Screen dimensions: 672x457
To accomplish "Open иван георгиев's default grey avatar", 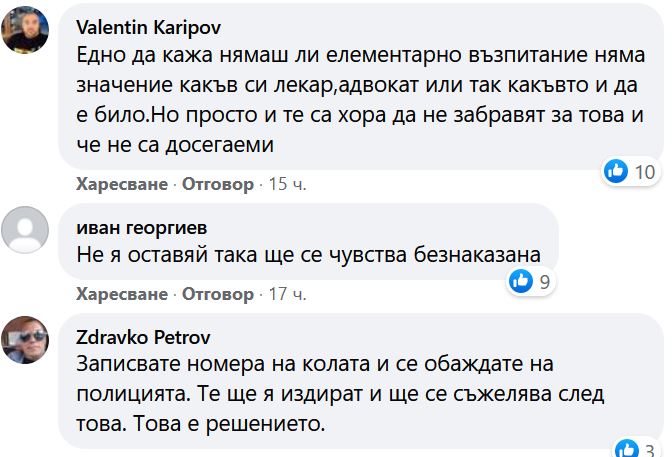I will click(x=25, y=230).
